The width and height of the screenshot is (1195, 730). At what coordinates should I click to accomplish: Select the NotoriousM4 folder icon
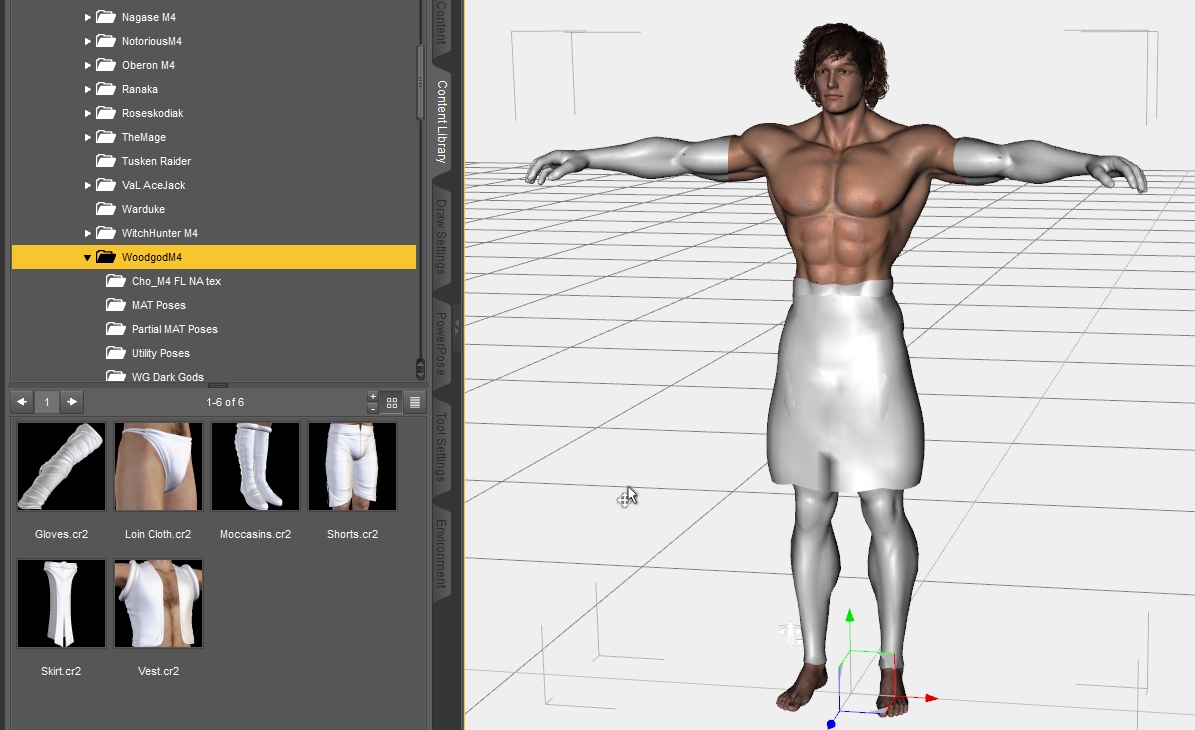(x=105, y=40)
